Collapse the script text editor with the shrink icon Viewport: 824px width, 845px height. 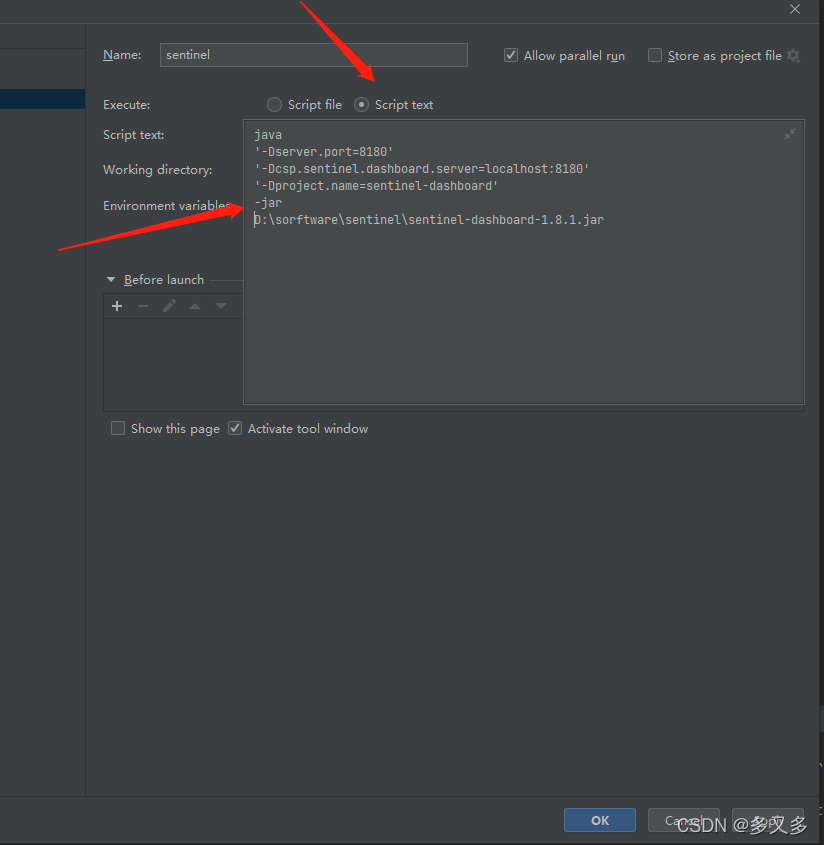point(790,134)
